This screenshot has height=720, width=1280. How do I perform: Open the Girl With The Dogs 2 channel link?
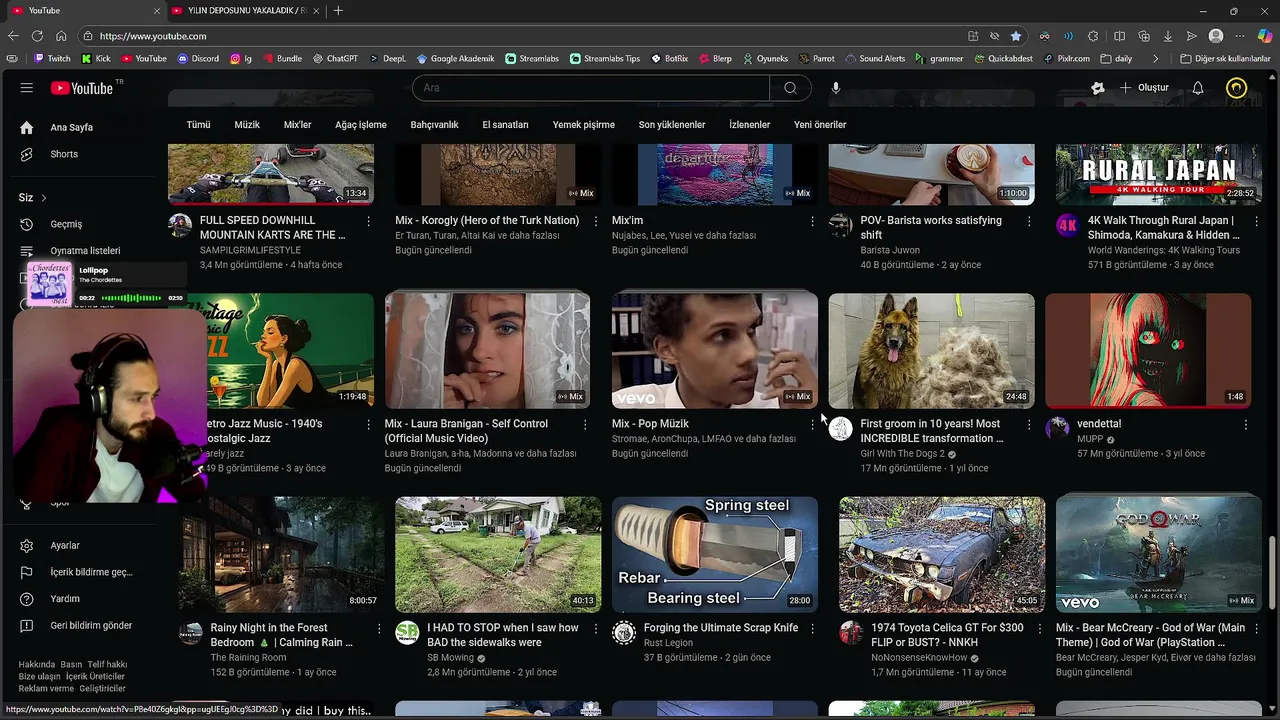tap(902, 454)
